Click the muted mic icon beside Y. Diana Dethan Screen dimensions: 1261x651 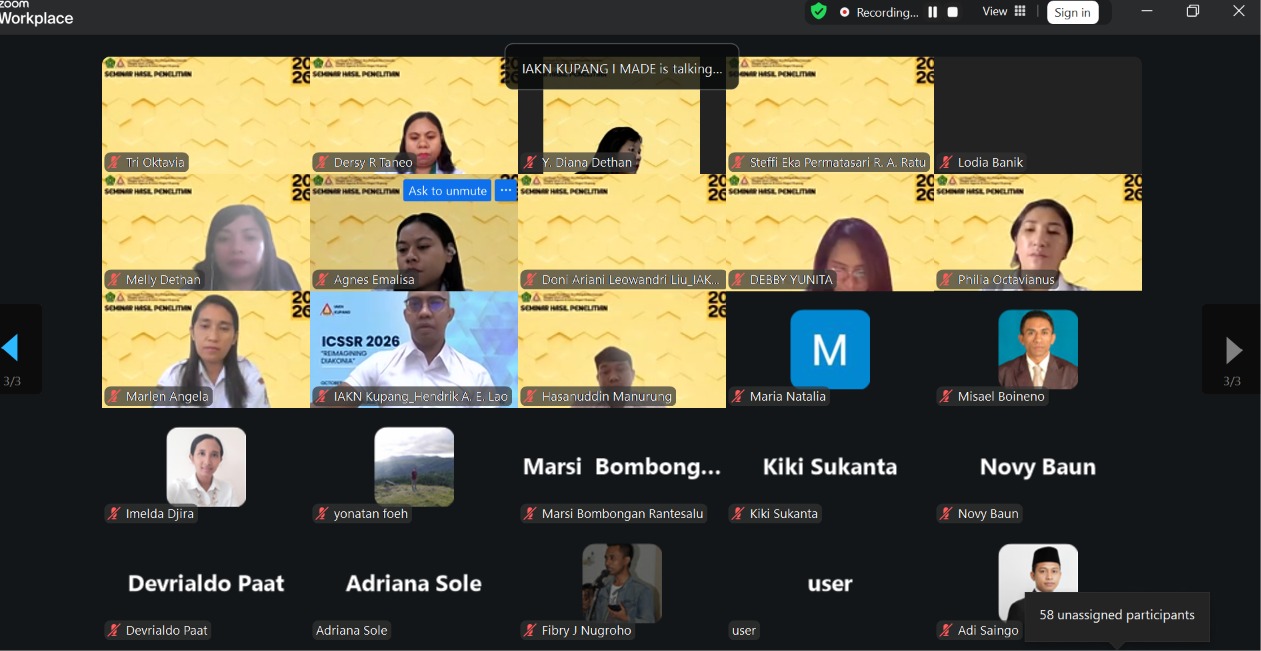531,163
